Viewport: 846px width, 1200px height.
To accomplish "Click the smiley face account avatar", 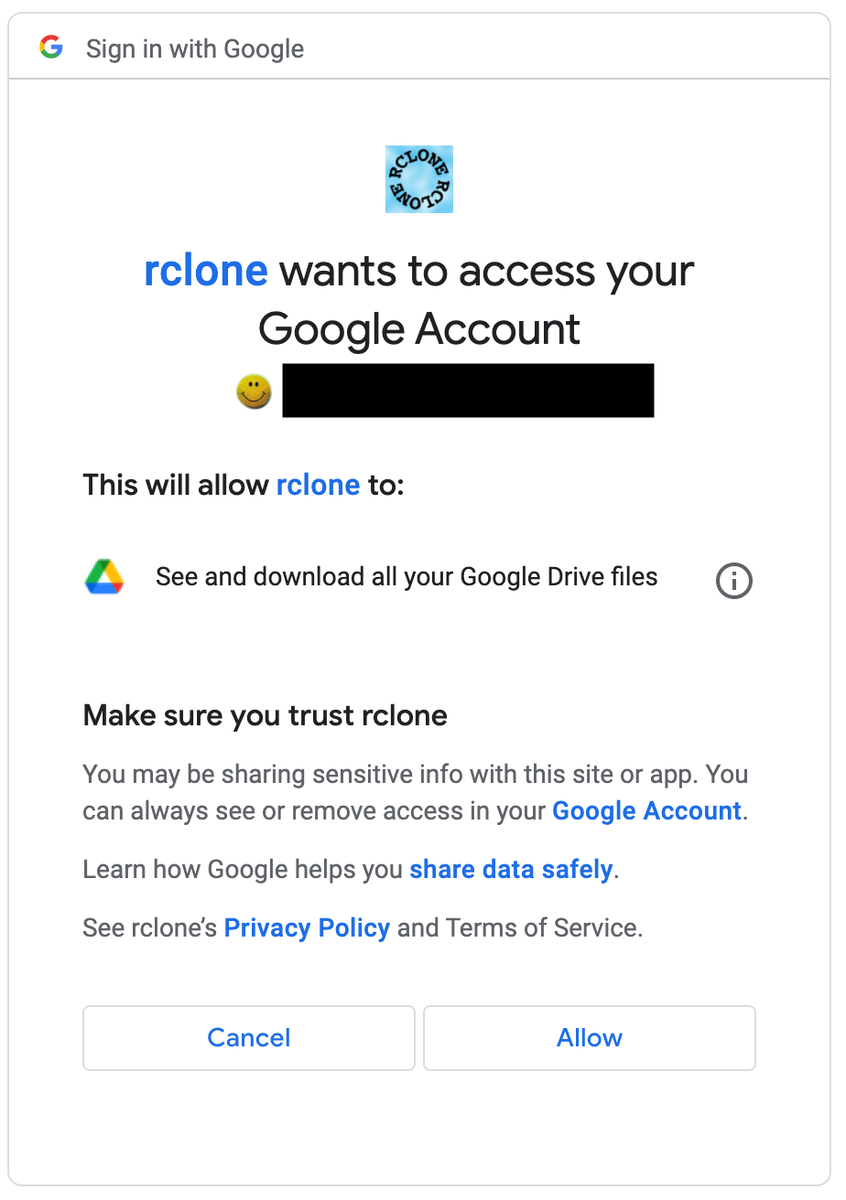I will (254, 391).
